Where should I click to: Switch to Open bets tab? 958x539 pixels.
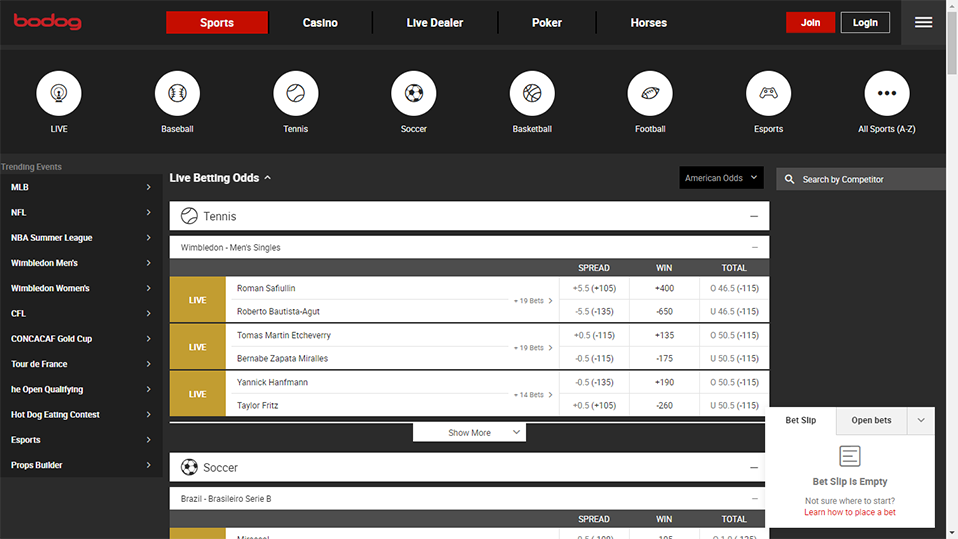coord(871,421)
